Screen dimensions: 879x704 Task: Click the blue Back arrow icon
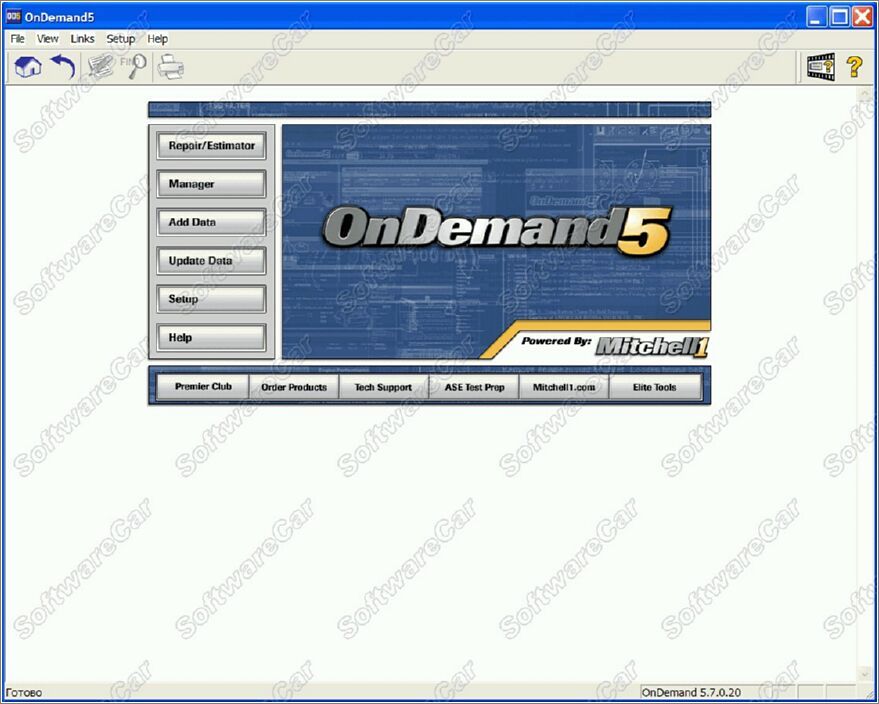[63, 67]
